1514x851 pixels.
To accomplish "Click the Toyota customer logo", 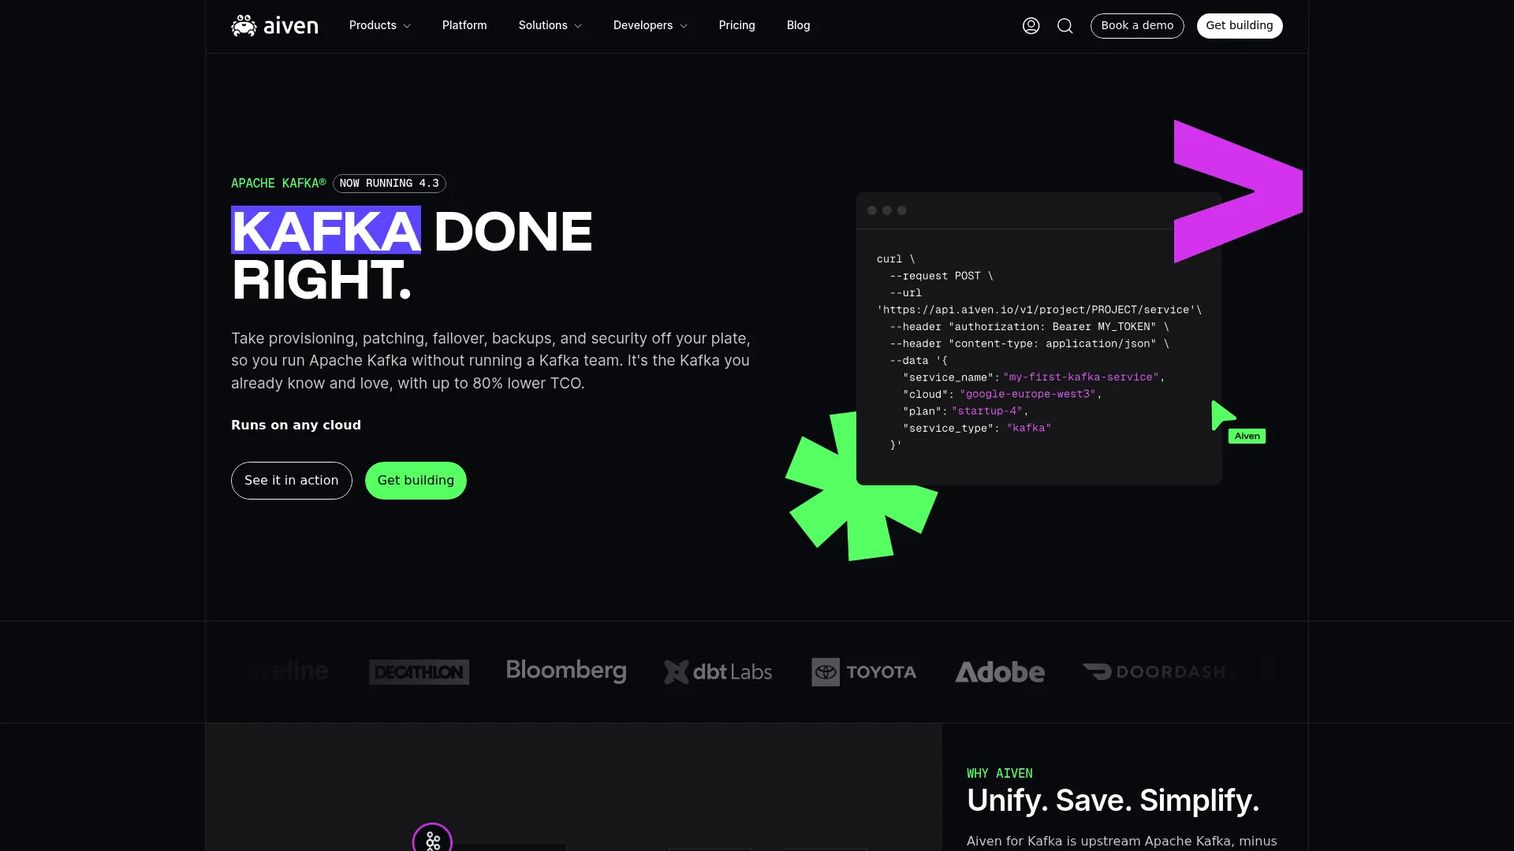I will click(864, 672).
